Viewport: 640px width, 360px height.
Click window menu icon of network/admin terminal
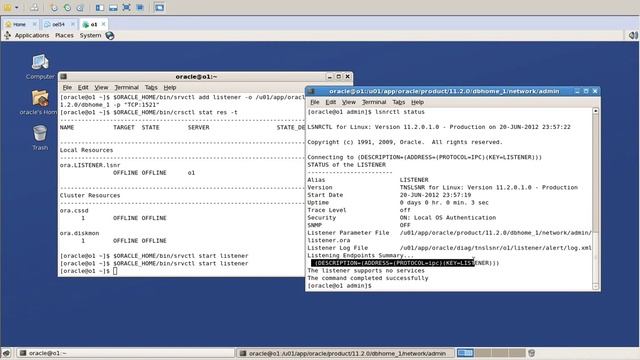[311, 91]
